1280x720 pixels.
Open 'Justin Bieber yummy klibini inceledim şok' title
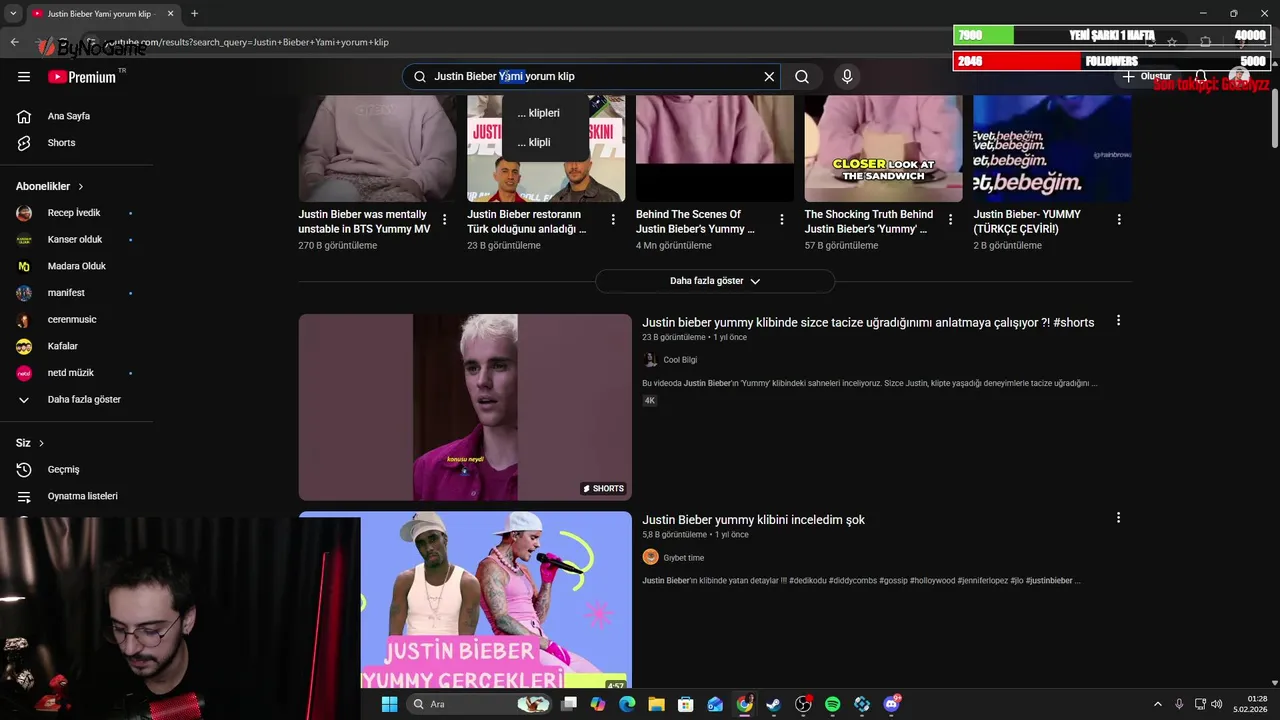[753, 520]
